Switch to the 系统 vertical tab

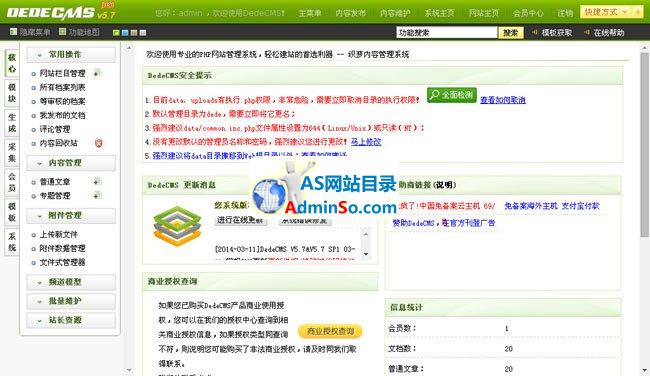12,242
